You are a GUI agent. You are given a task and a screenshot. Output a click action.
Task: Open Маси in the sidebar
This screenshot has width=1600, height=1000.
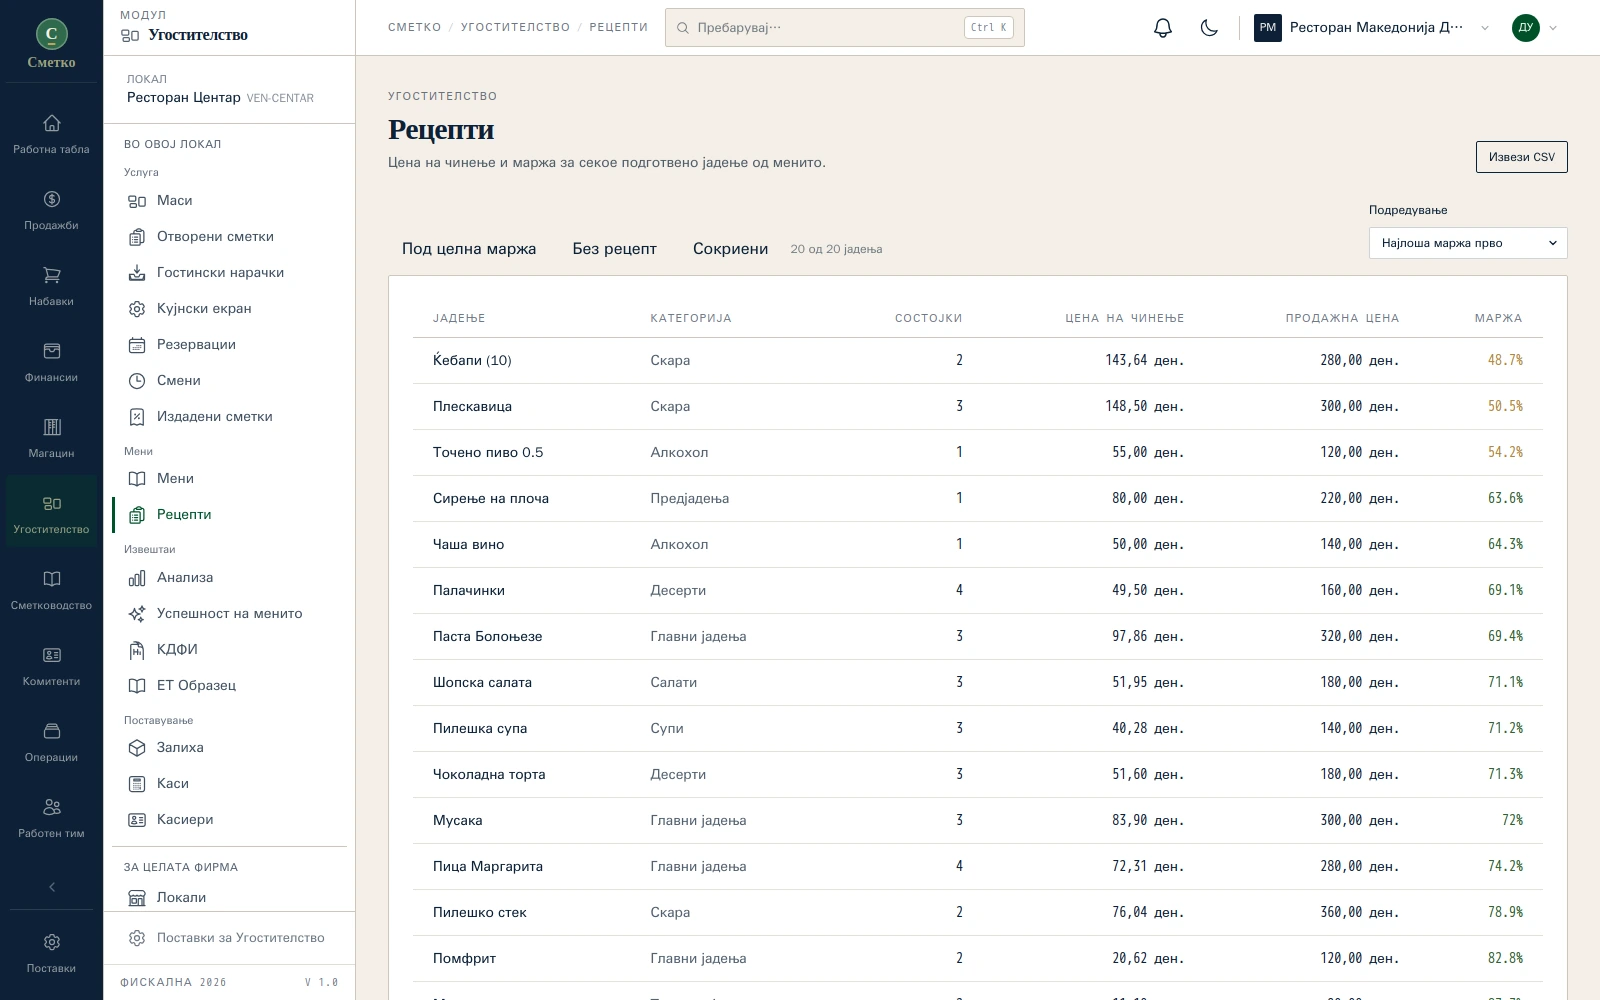[230, 201]
